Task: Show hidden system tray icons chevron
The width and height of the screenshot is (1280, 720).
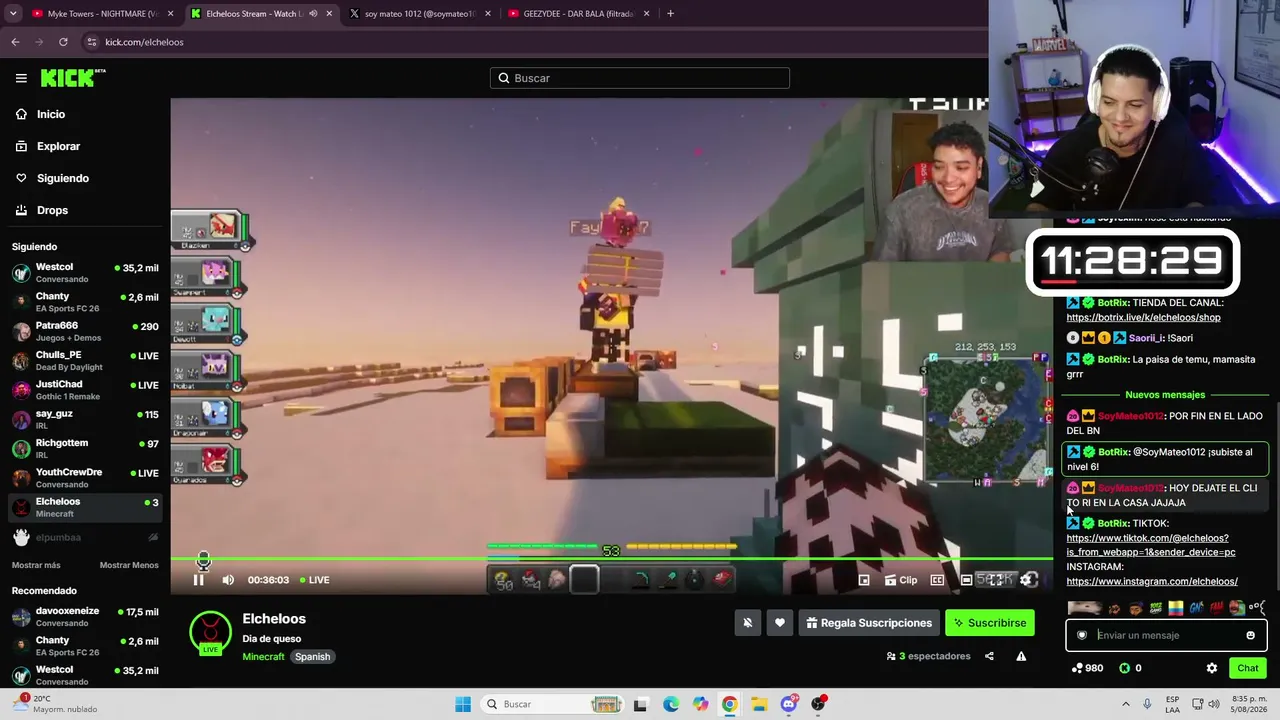Action: [x=1126, y=704]
